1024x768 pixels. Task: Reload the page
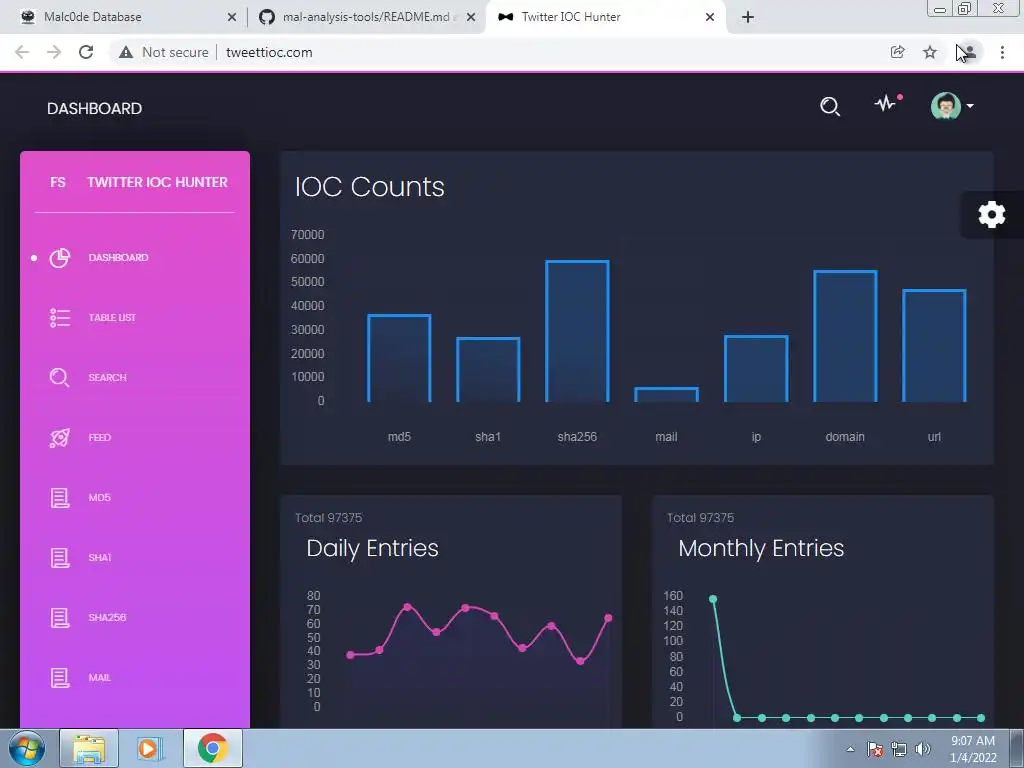pyautogui.click(x=86, y=52)
